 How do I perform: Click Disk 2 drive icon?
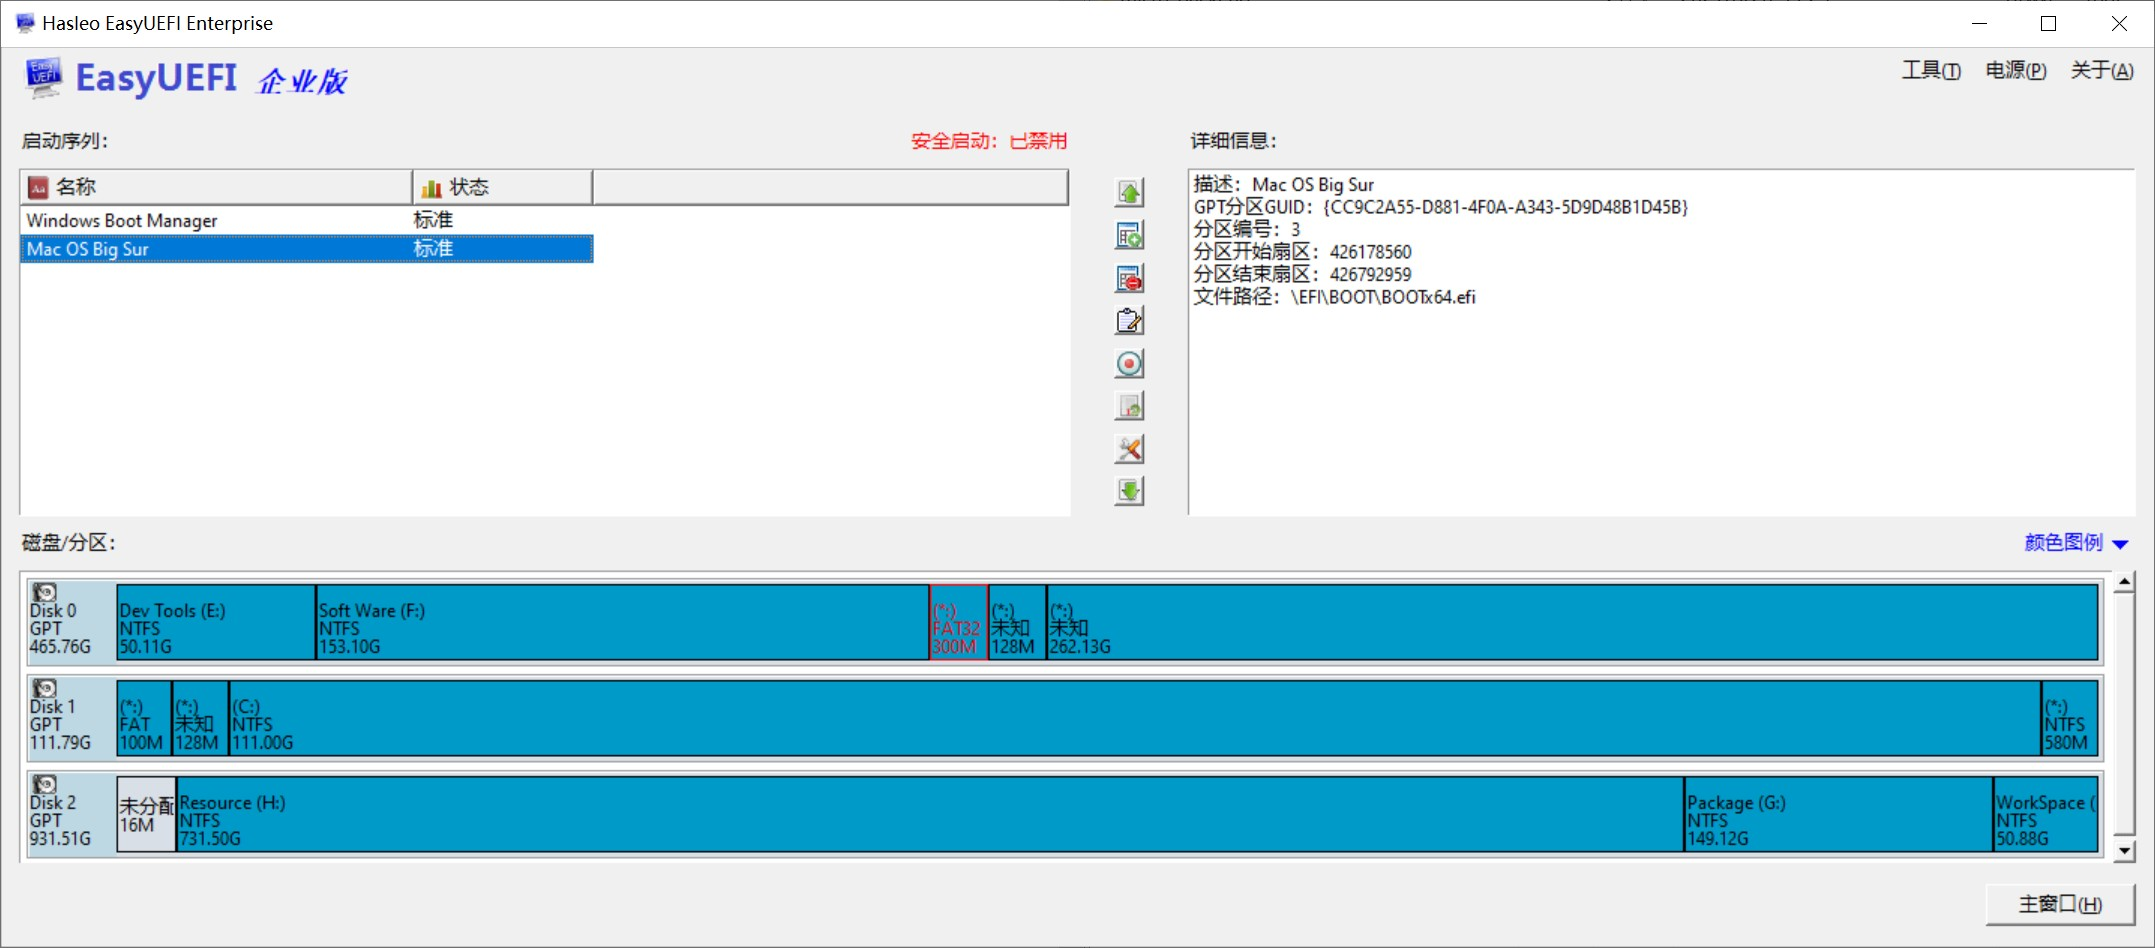click(44, 784)
